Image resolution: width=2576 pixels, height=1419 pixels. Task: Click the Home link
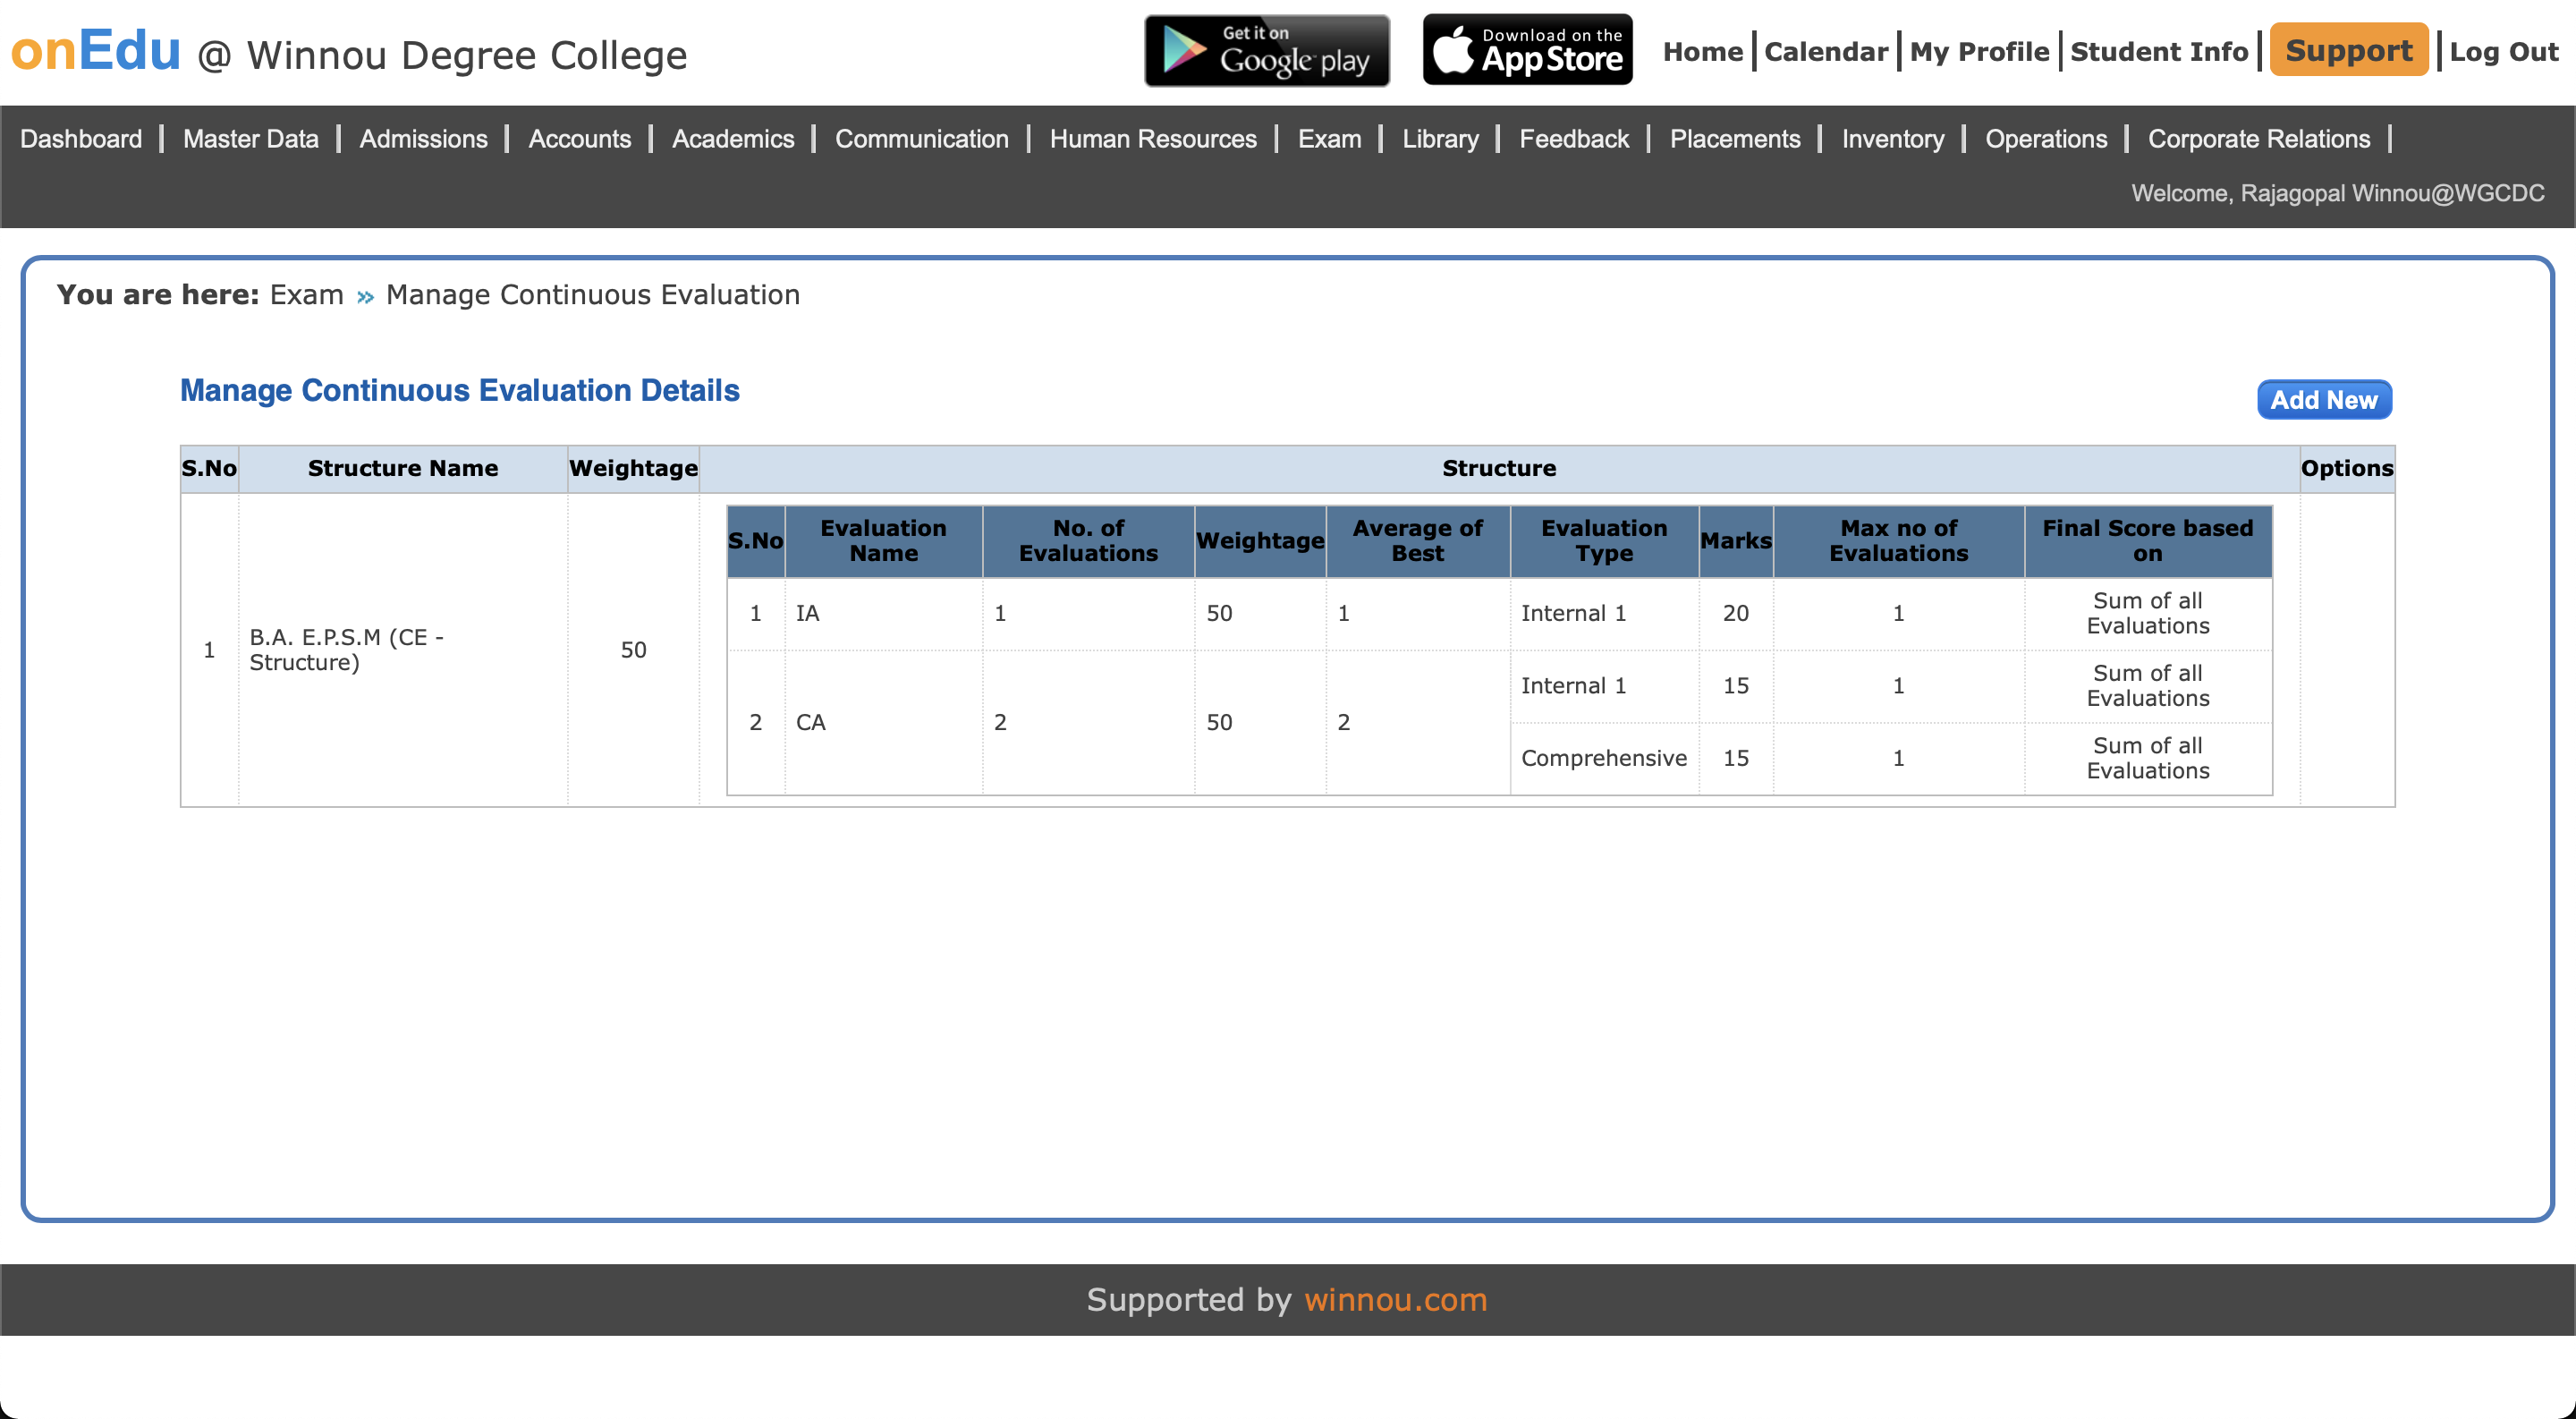pos(1702,52)
